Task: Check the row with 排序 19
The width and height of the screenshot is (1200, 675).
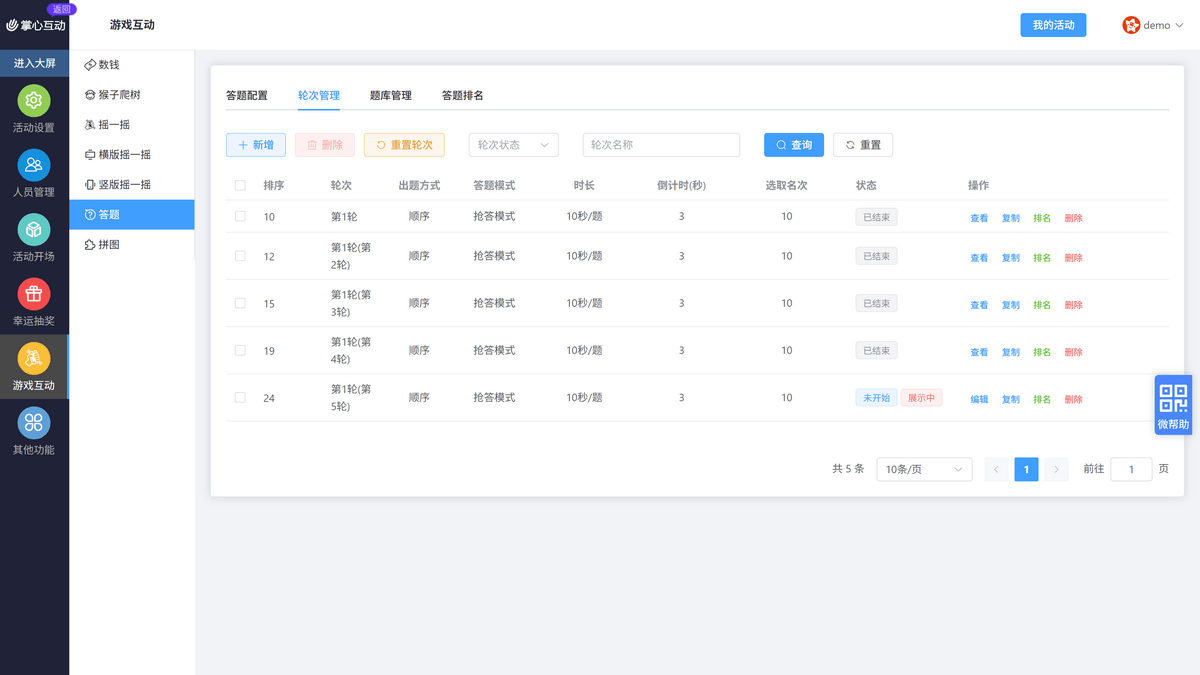Action: point(240,350)
